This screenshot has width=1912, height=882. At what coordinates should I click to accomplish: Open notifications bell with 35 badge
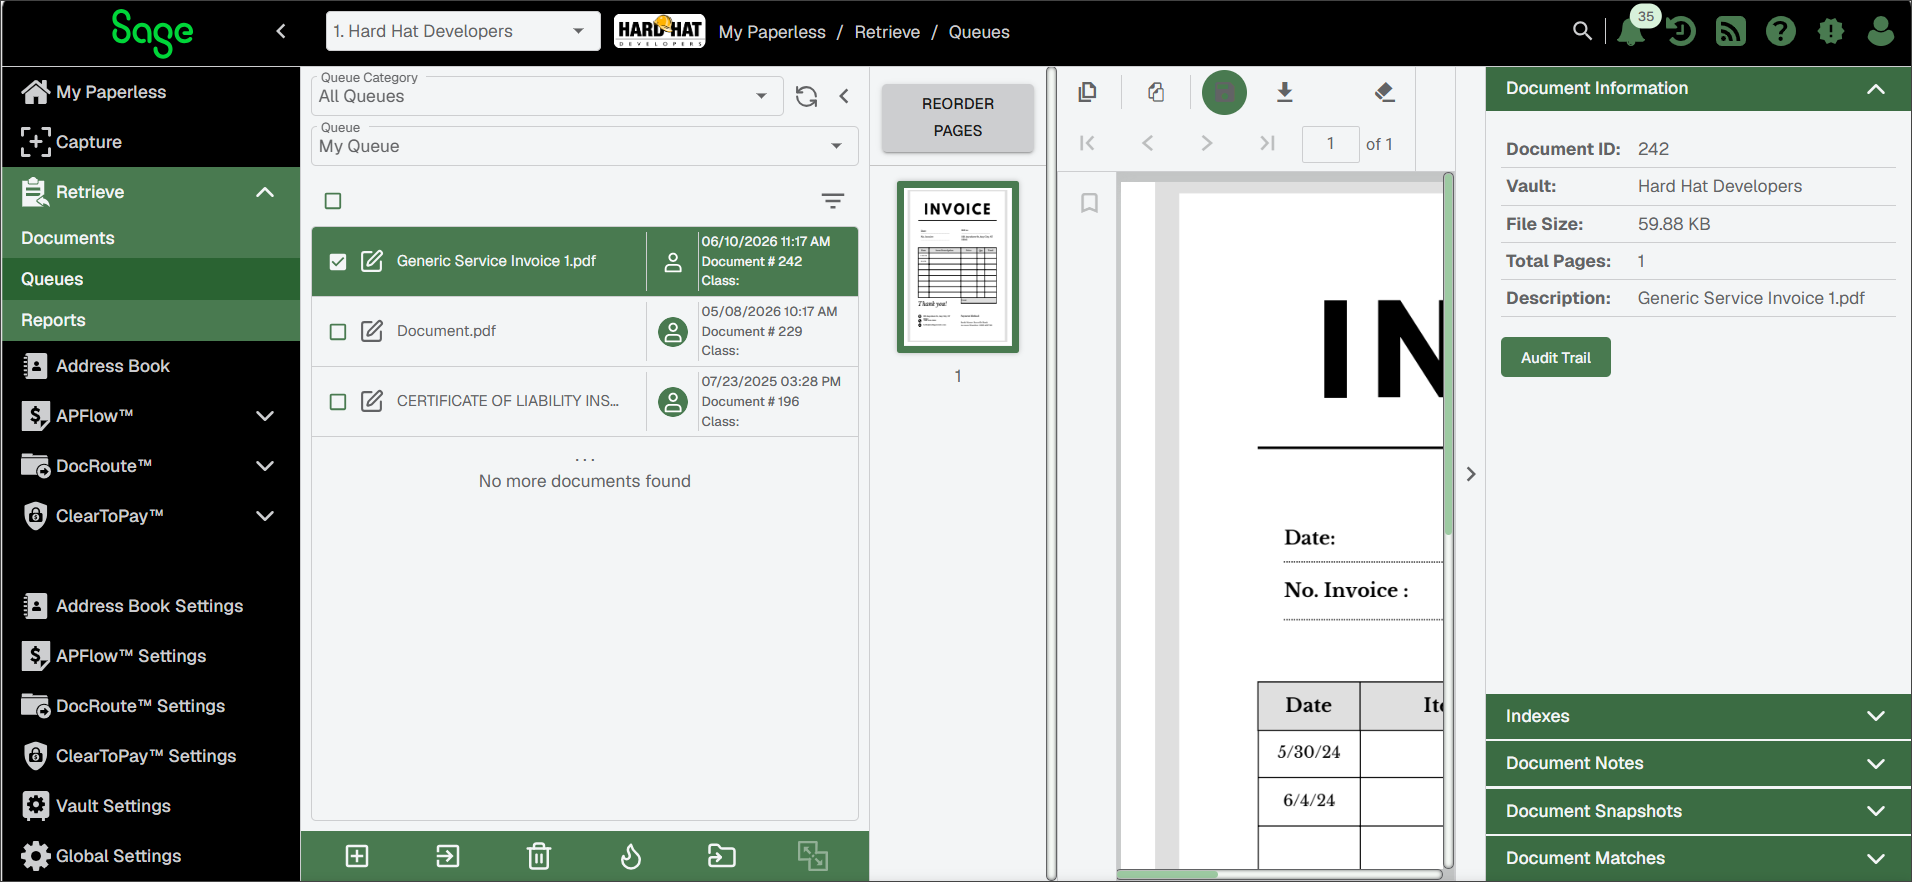click(1633, 30)
